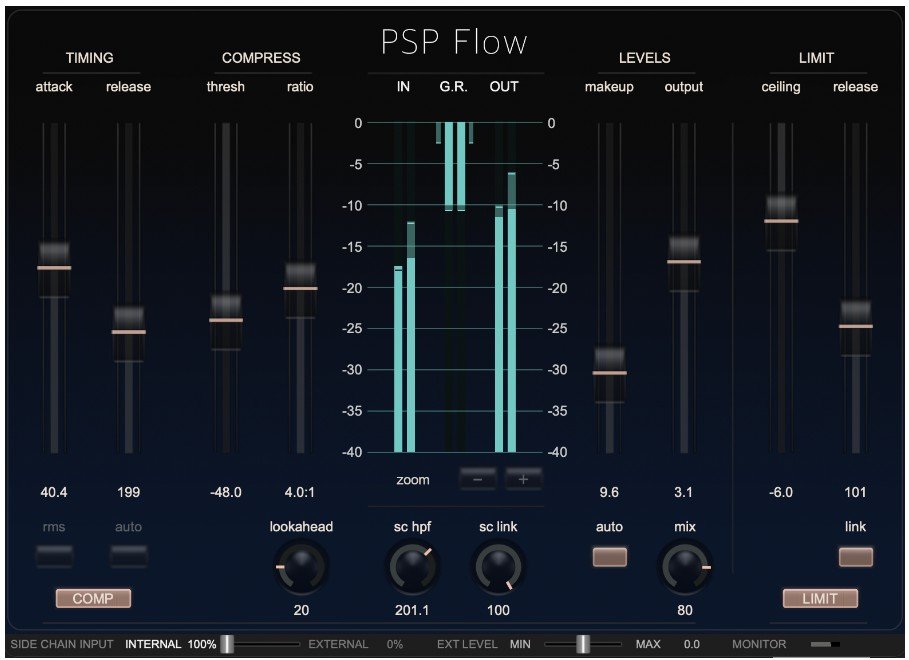The width and height of the screenshot is (909, 660).
Task: Click the TIMING section heading
Action: (x=89, y=58)
